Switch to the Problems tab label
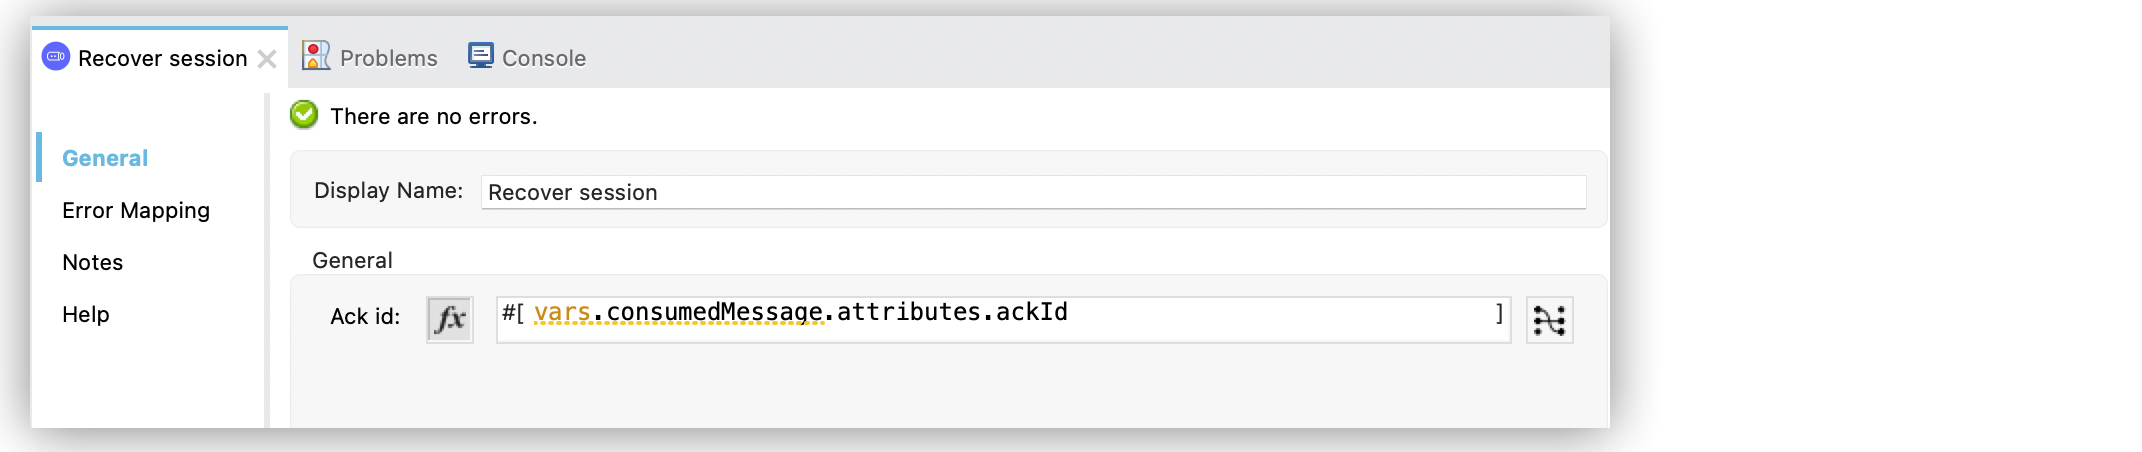The height and width of the screenshot is (452, 2142). point(388,58)
